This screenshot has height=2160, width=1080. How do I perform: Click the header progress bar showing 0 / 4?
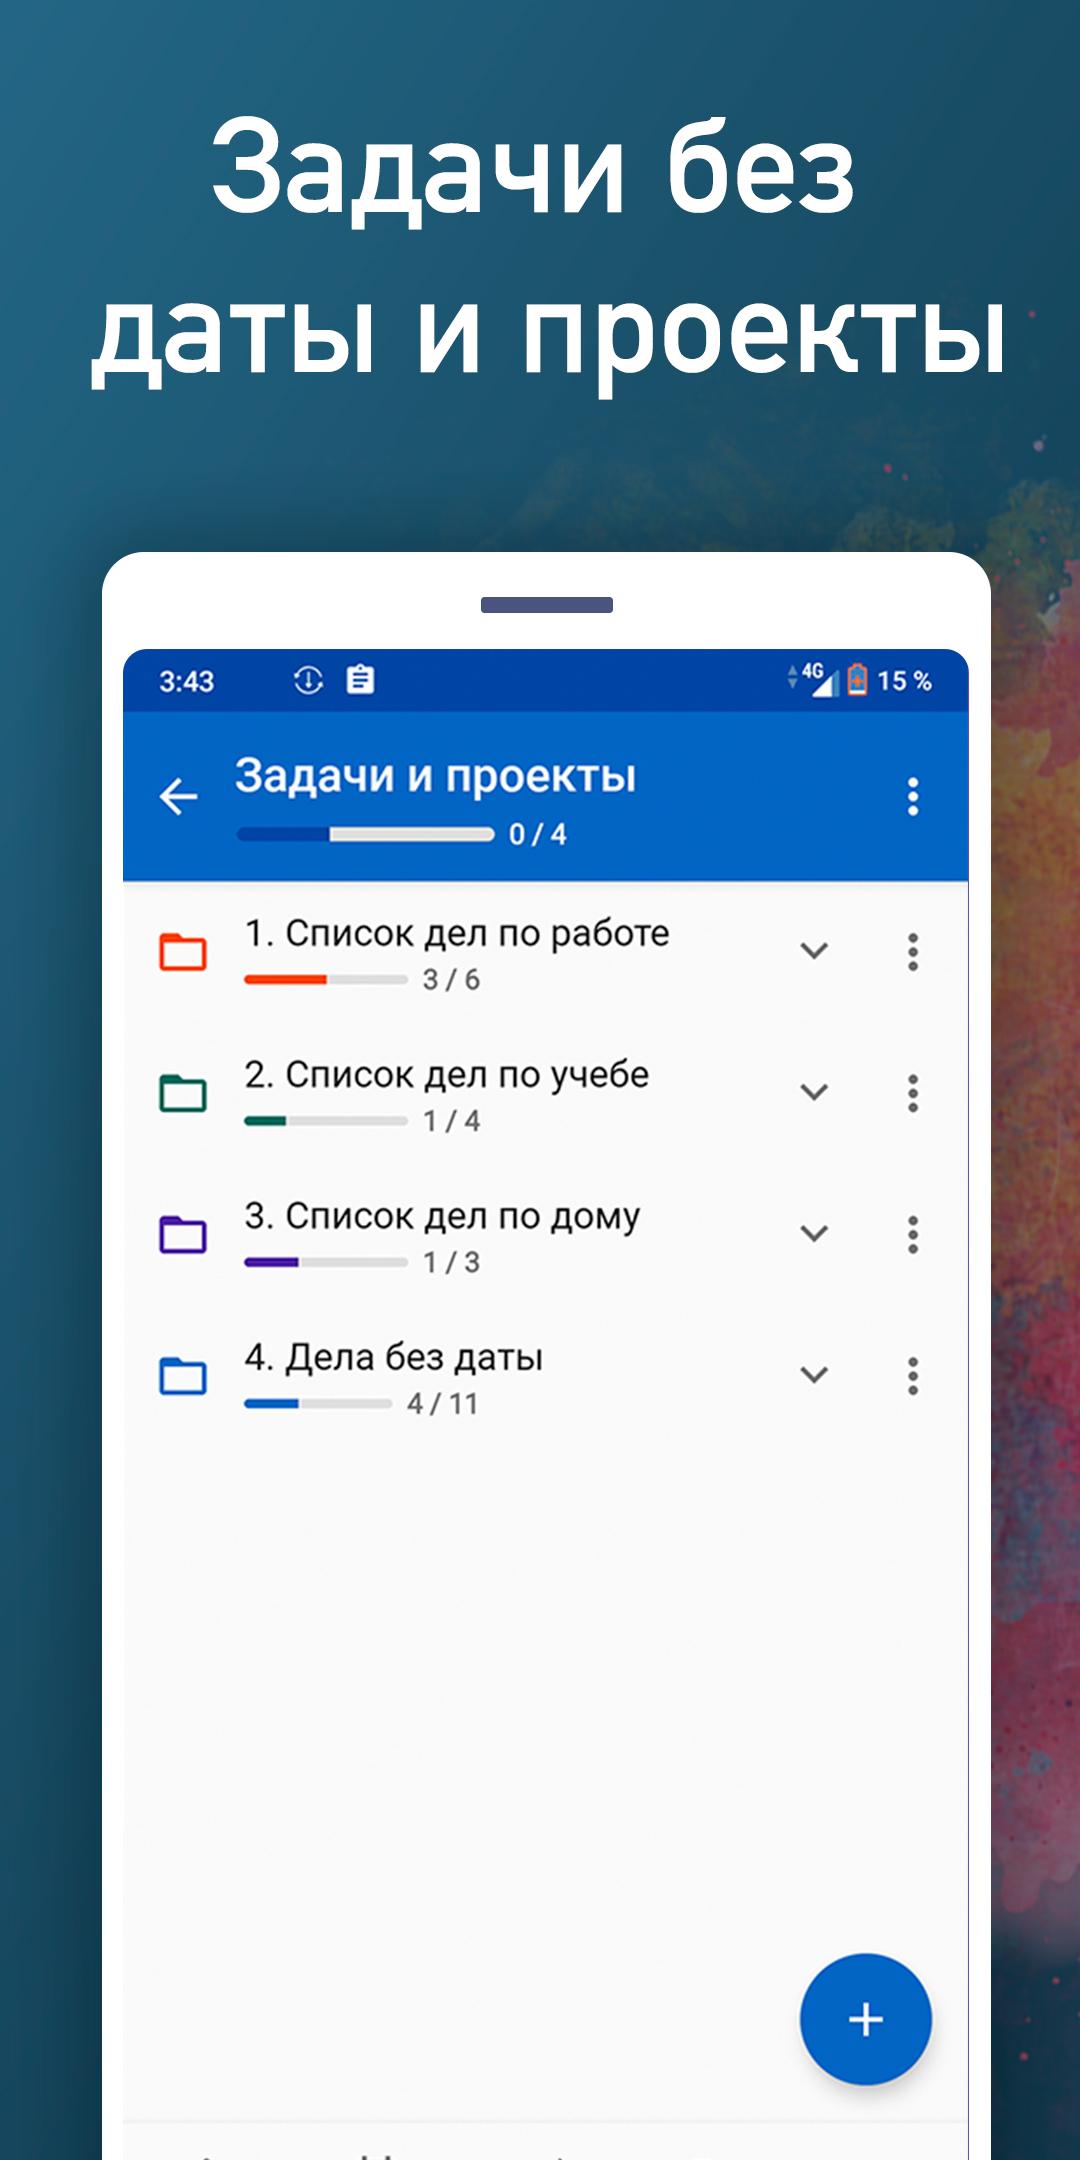point(366,834)
